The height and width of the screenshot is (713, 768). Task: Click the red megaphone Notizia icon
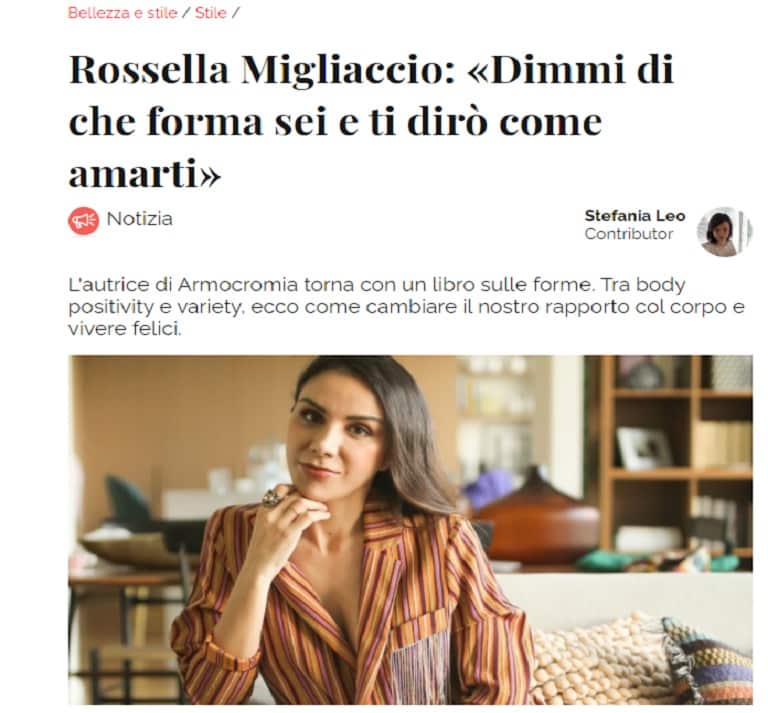[x=83, y=220]
